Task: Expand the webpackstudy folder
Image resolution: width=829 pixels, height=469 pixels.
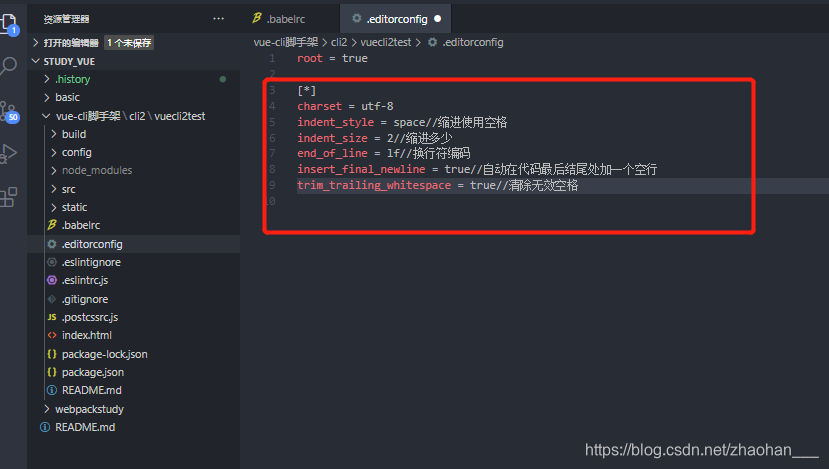Action: [x=47, y=409]
